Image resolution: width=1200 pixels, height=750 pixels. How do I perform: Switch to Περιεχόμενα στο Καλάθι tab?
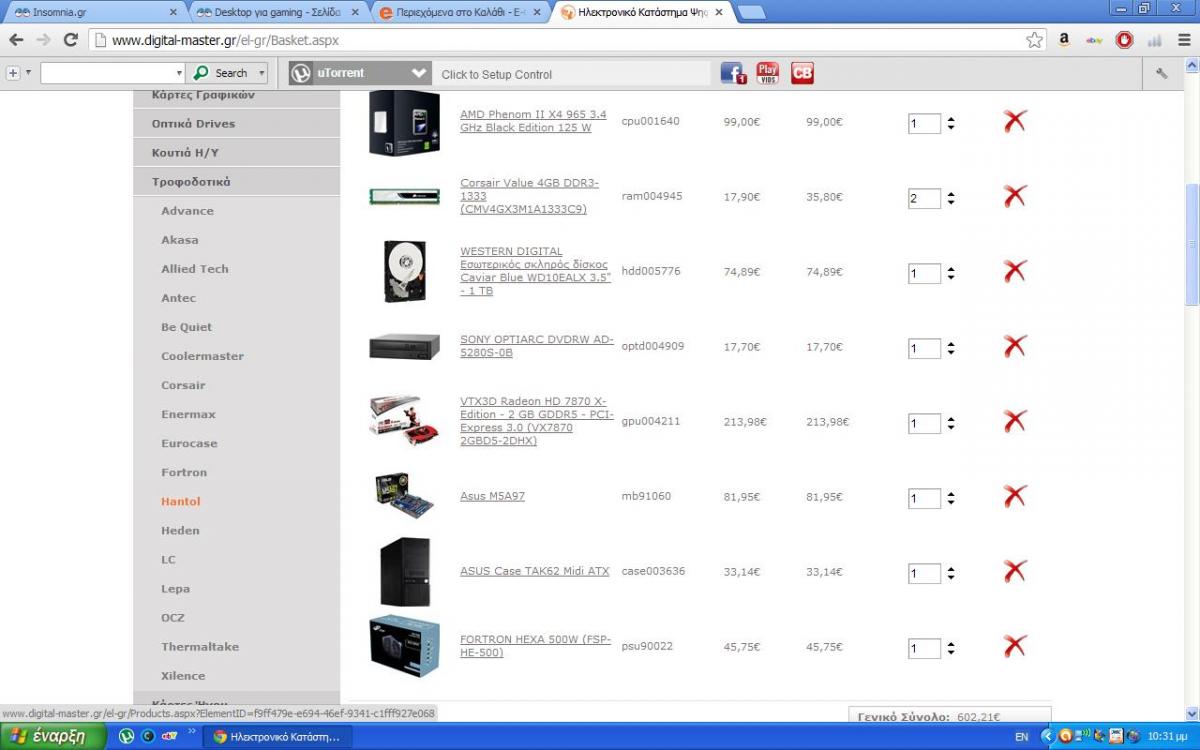461,12
